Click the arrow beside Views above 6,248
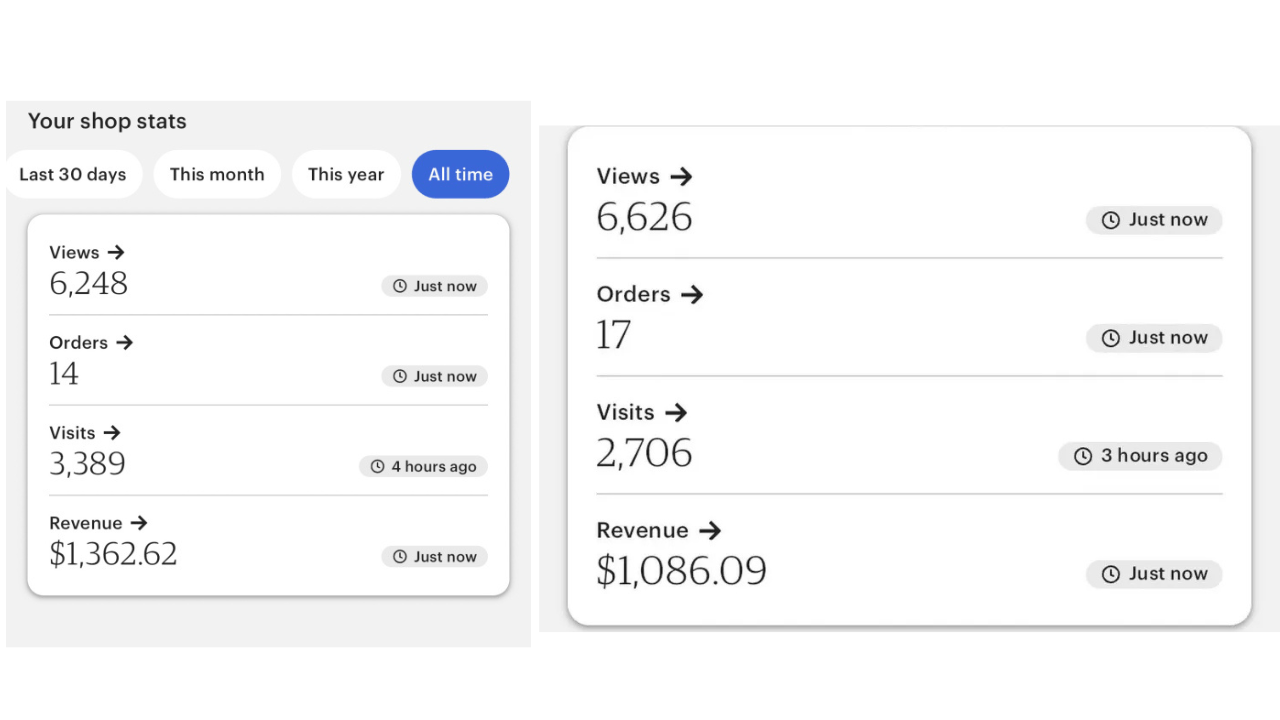The height and width of the screenshot is (720, 1280). point(116,253)
